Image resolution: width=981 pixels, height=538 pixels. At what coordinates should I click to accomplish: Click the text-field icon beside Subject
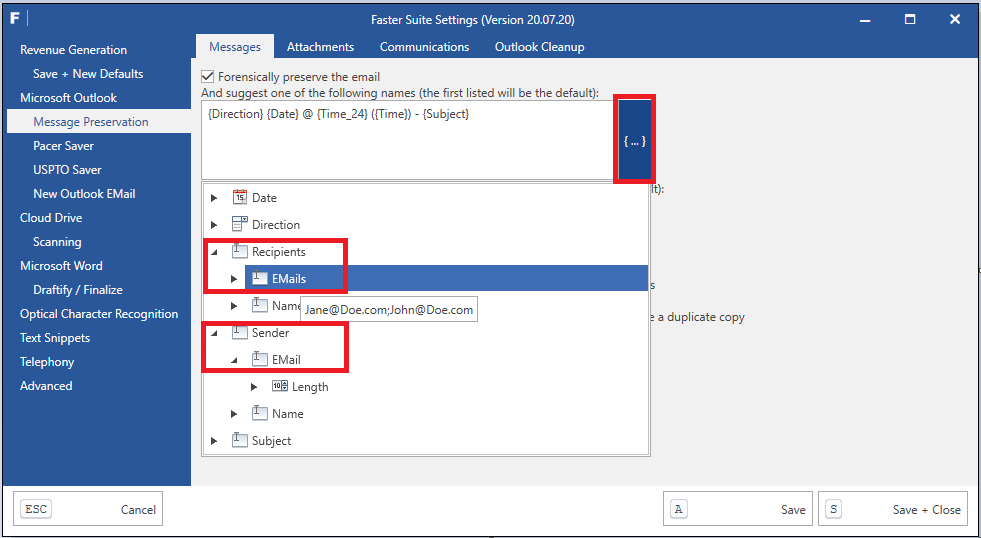pyautogui.click(x=240, y=440)
